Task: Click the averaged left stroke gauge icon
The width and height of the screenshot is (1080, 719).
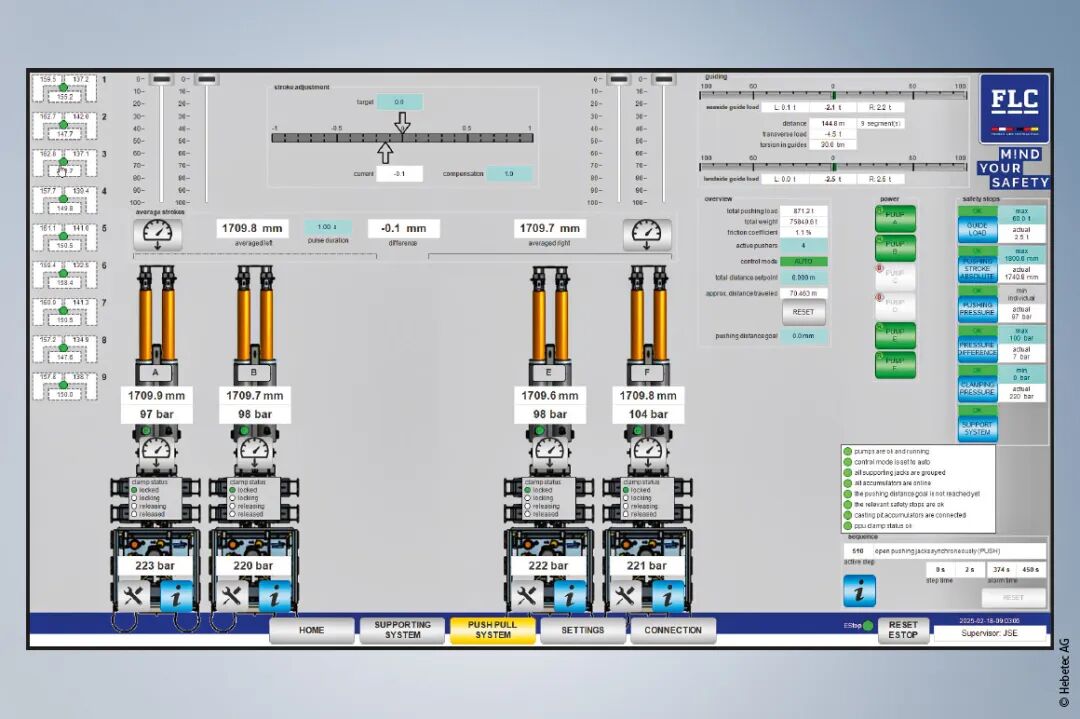Action: coord(158,234)
